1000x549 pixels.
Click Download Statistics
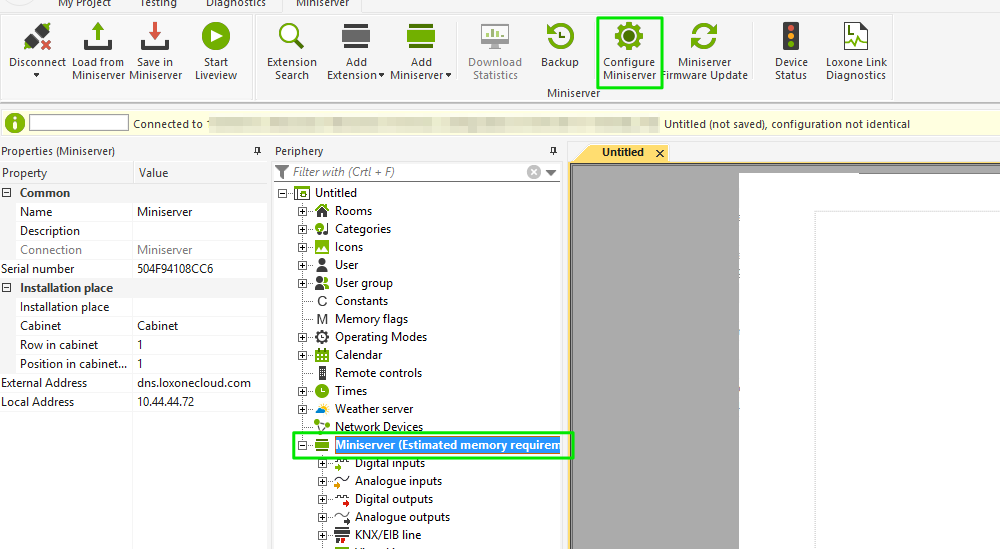click(x=495, y=52)
